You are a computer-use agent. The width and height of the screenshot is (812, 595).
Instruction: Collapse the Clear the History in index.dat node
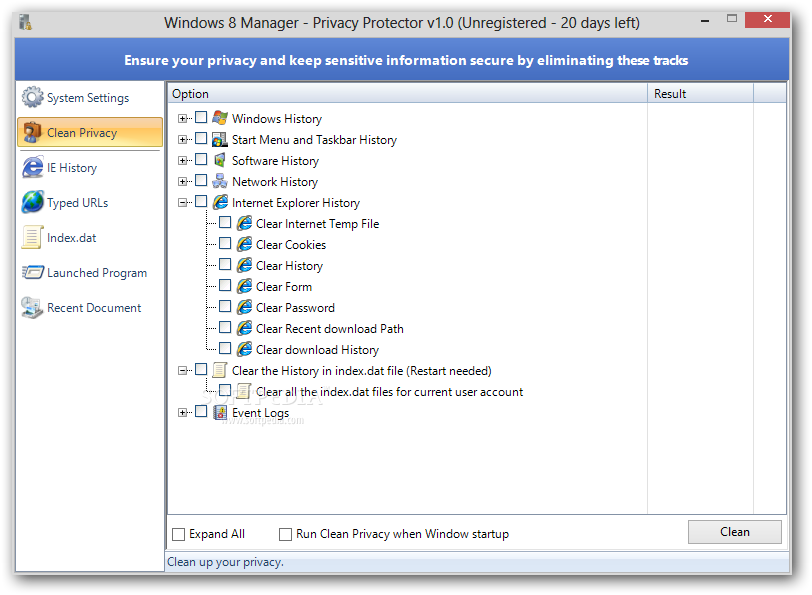tap(182, 370)
